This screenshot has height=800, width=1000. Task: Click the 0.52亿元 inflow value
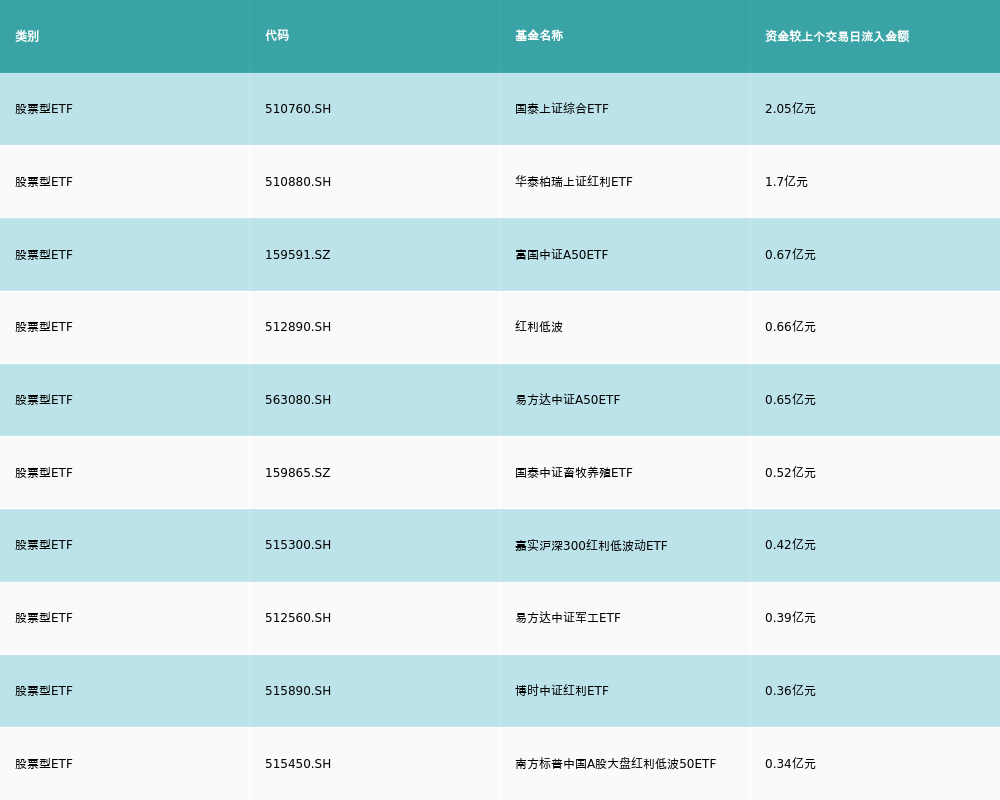(790, 473)
